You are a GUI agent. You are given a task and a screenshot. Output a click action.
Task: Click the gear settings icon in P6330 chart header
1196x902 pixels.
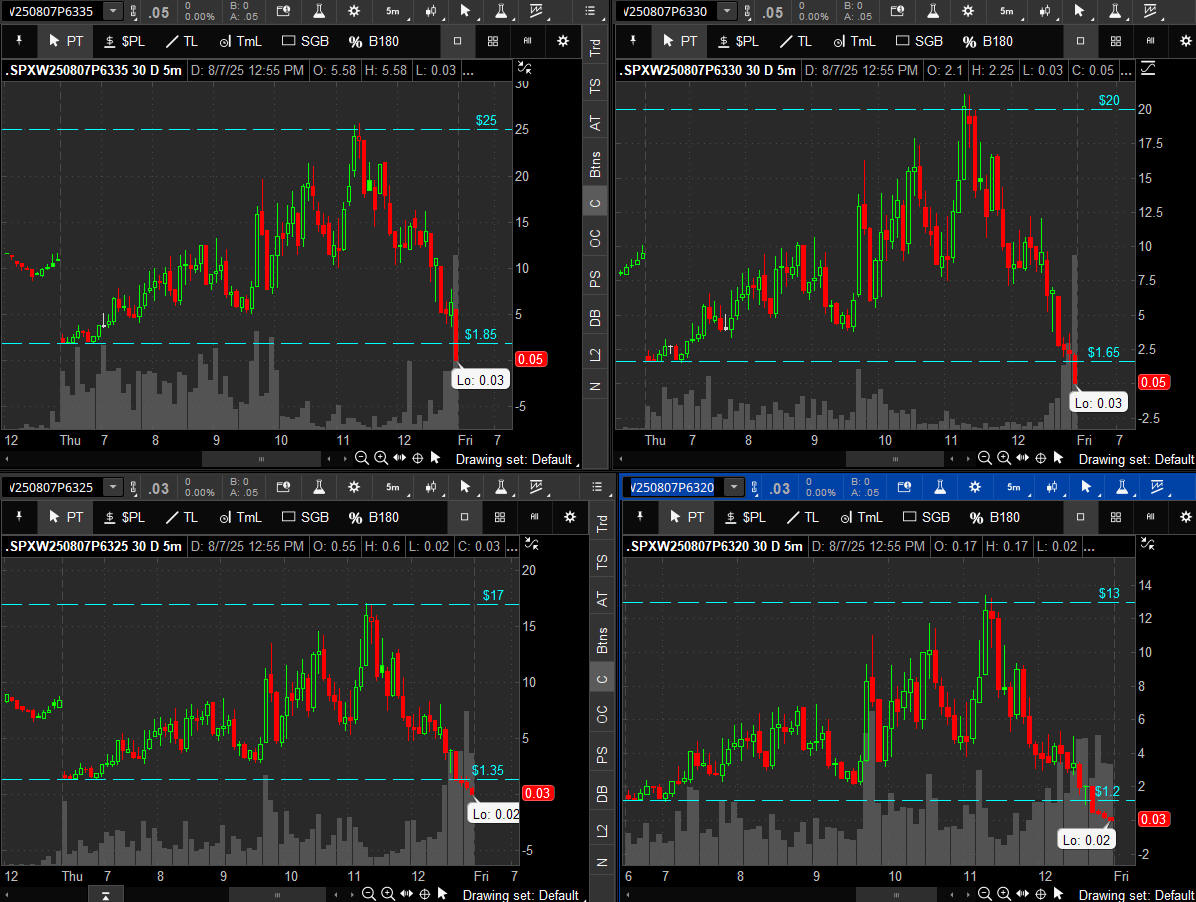pos(969,11)
